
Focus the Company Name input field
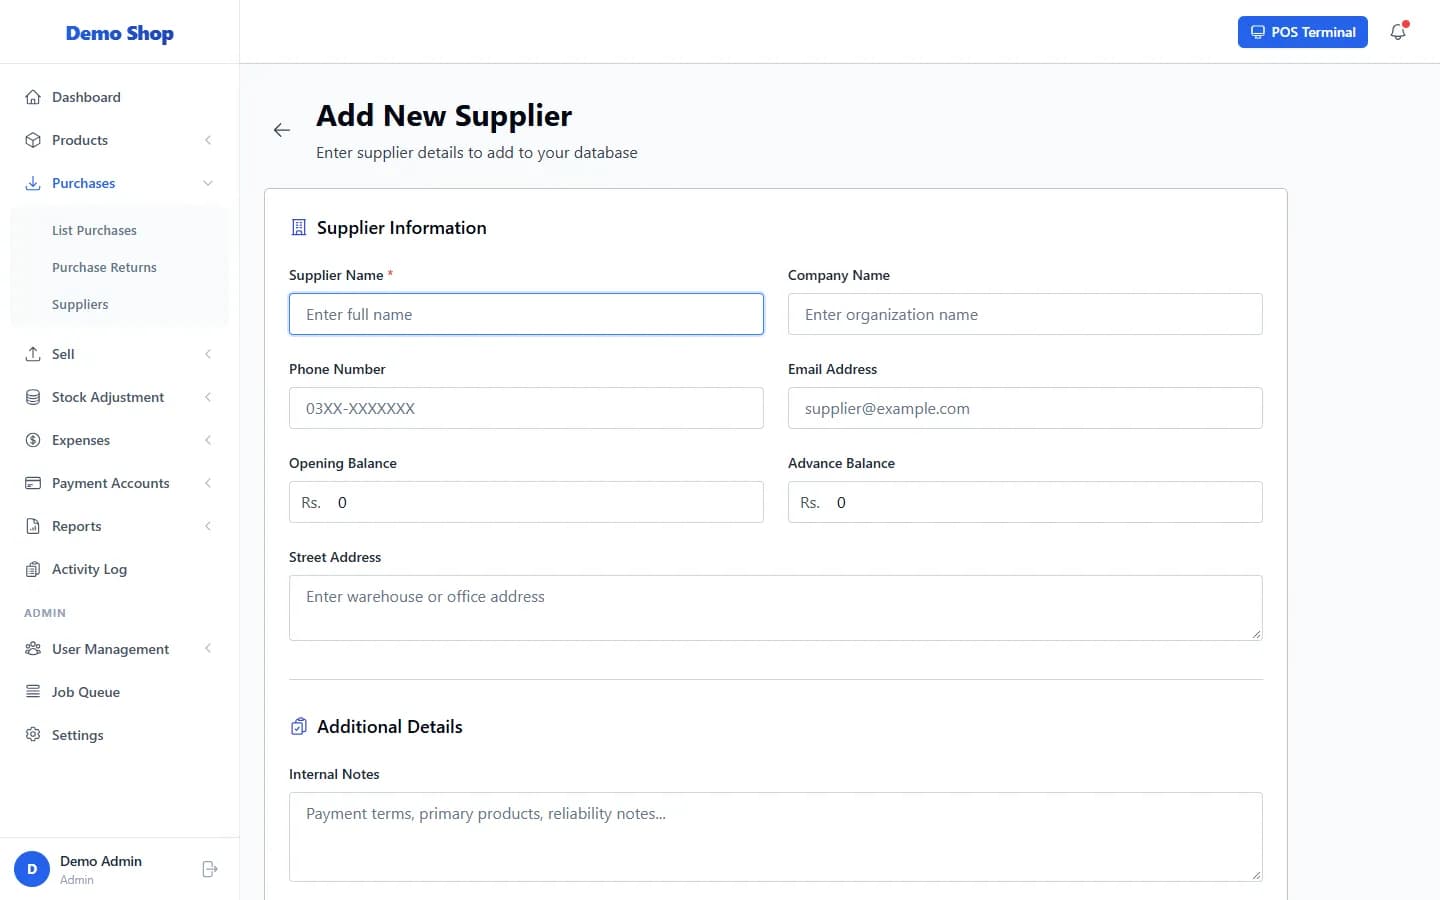pyautogui.click(x=1025, y=314)
